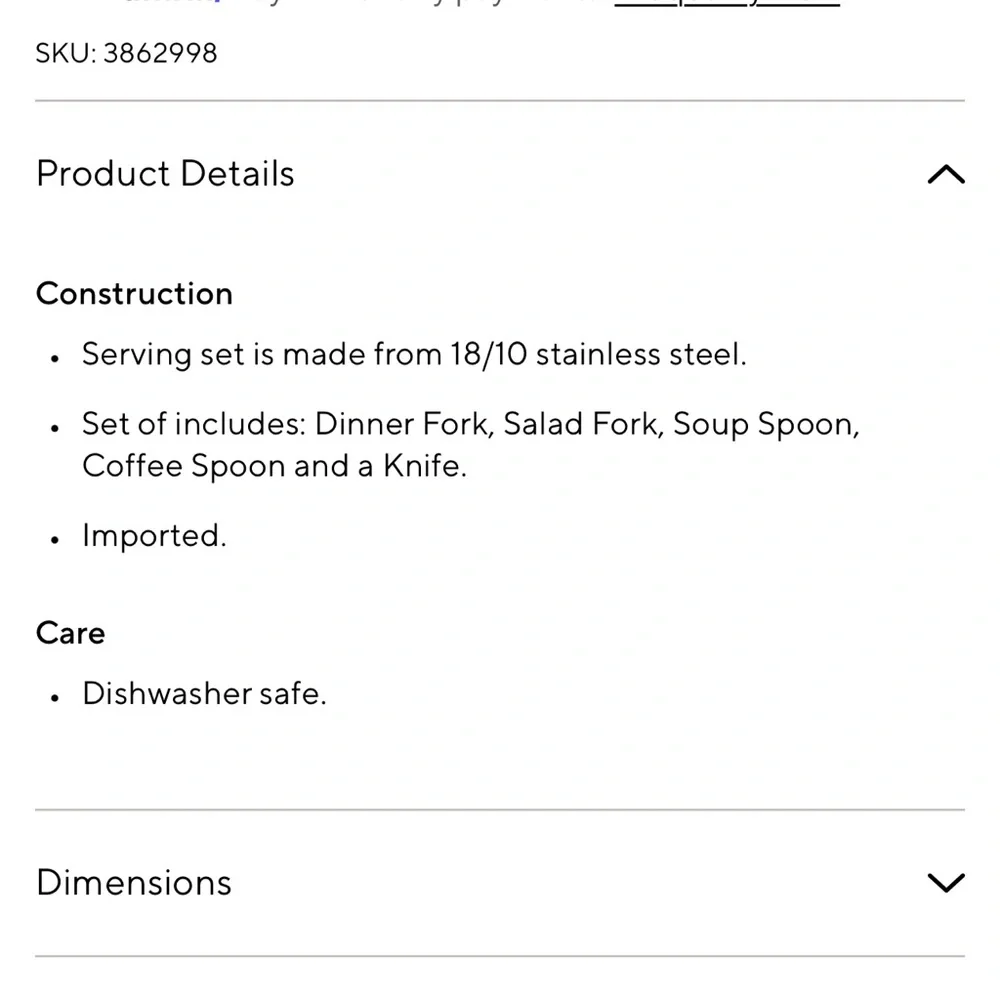
Task: Click the bullet before 'Imported.'
Action: point(56,539)
